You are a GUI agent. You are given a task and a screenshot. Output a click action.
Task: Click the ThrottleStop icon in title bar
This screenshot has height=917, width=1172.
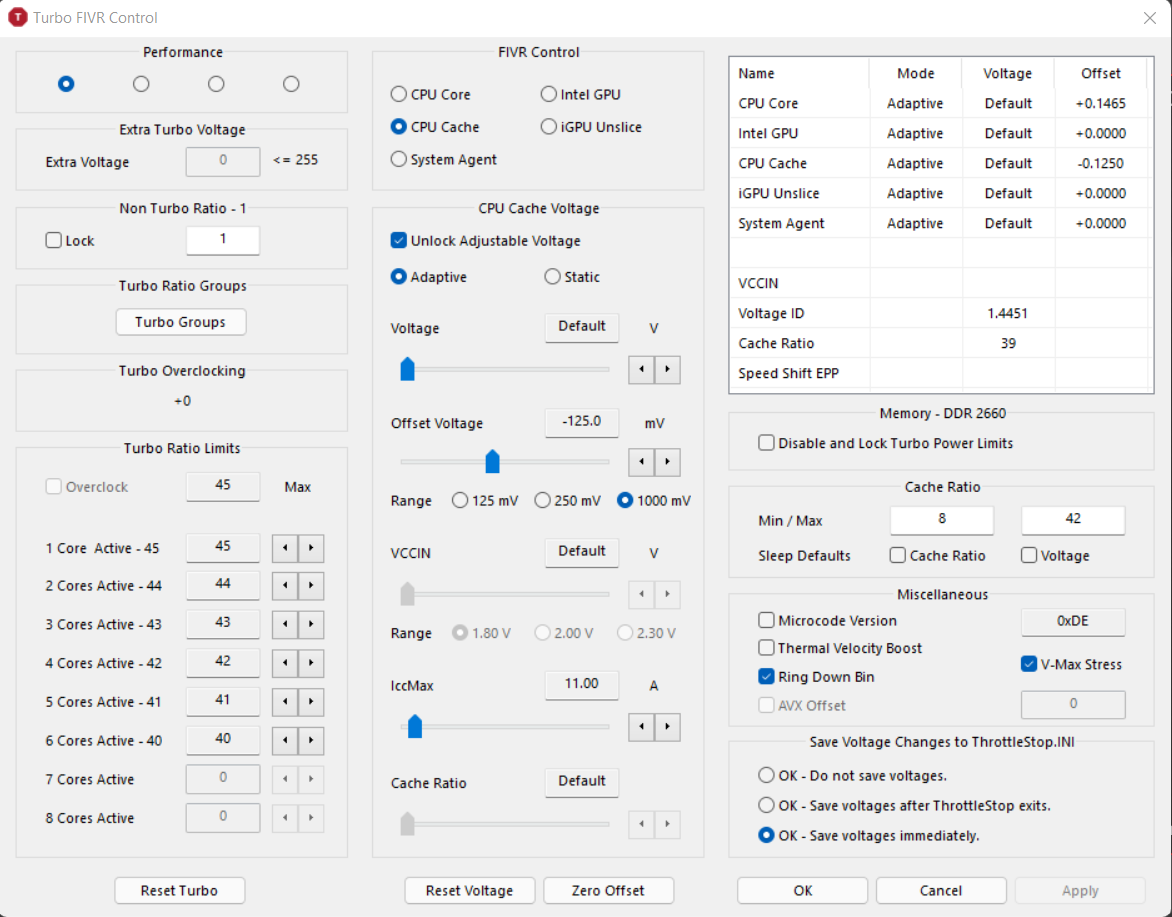click(x=18, y=18)
